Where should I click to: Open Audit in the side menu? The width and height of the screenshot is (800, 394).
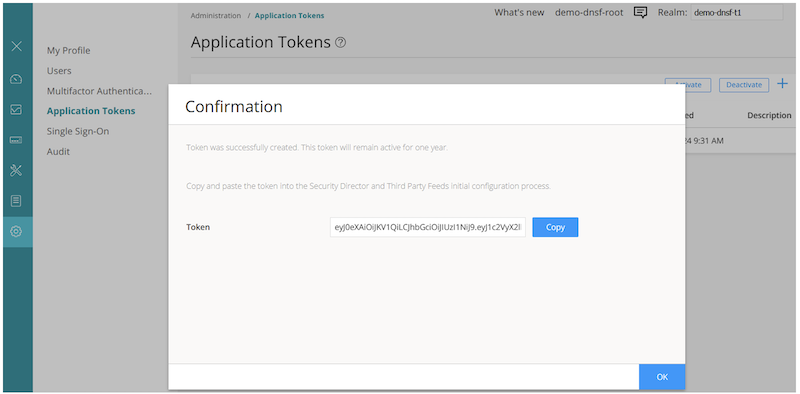(x=58, y=152)
